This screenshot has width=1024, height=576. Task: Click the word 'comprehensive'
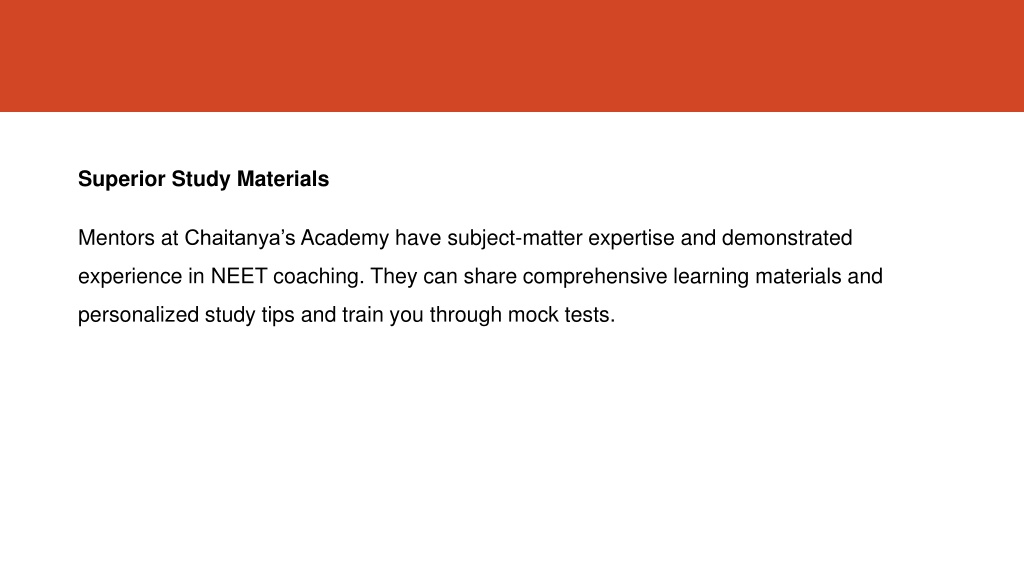(595, 277)
